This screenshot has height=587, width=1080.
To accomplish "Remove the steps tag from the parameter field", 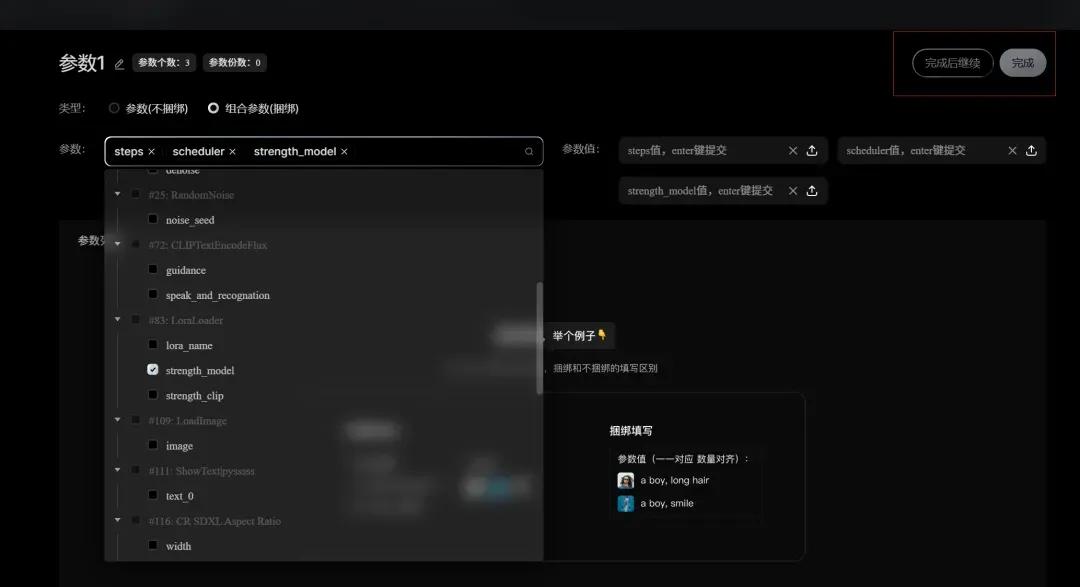I will pyautogui.click(x=152, y=152).
